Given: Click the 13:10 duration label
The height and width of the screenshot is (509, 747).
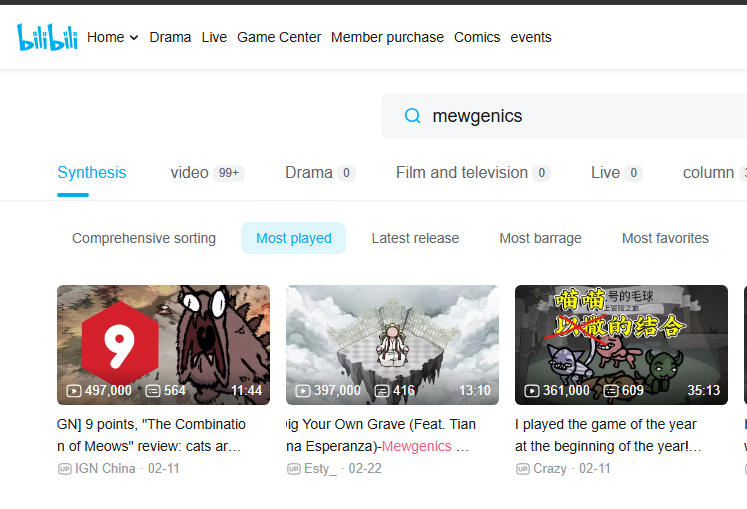Looking at the screenshot, I should 474,391.
